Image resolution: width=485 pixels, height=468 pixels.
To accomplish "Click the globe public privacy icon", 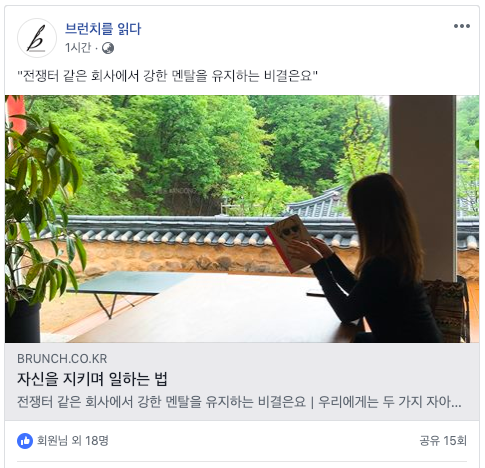I will [108, 48].
